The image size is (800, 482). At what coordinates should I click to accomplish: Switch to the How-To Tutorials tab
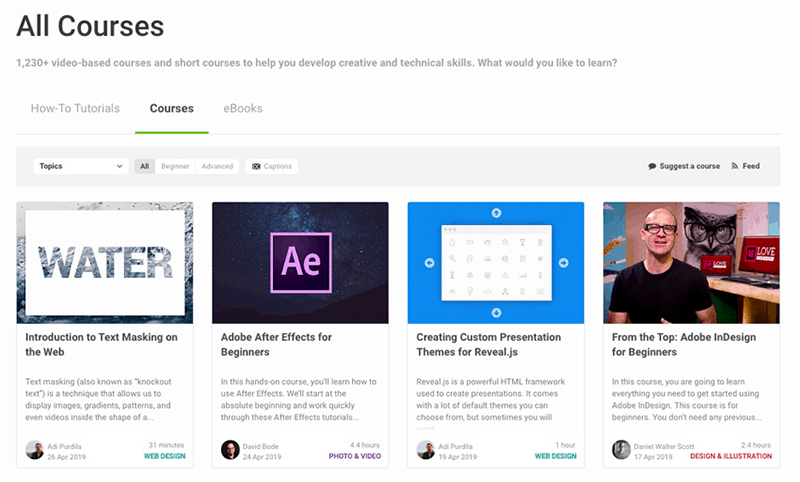click(x=75, y=109)
